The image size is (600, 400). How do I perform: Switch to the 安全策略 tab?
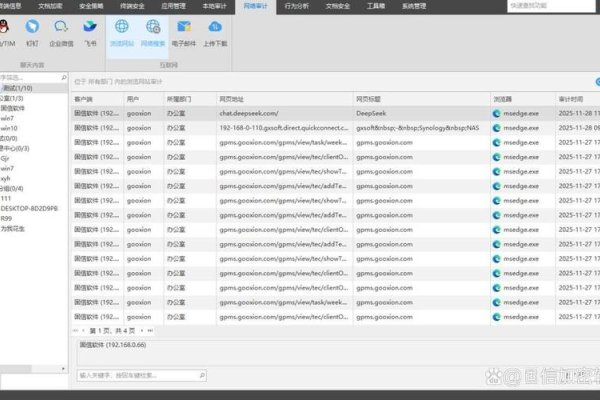tap(91, 6)
